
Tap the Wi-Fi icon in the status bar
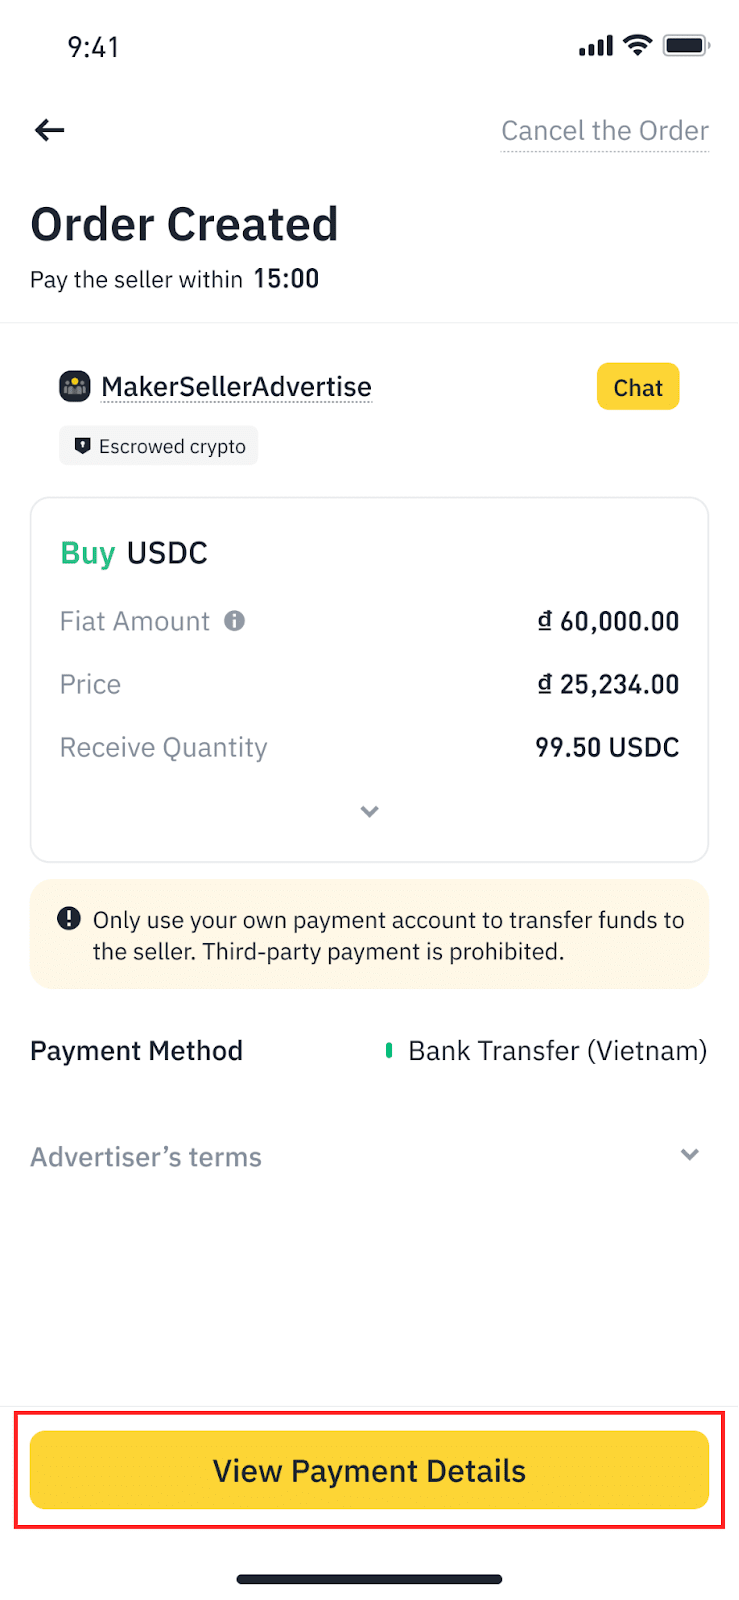637,45
